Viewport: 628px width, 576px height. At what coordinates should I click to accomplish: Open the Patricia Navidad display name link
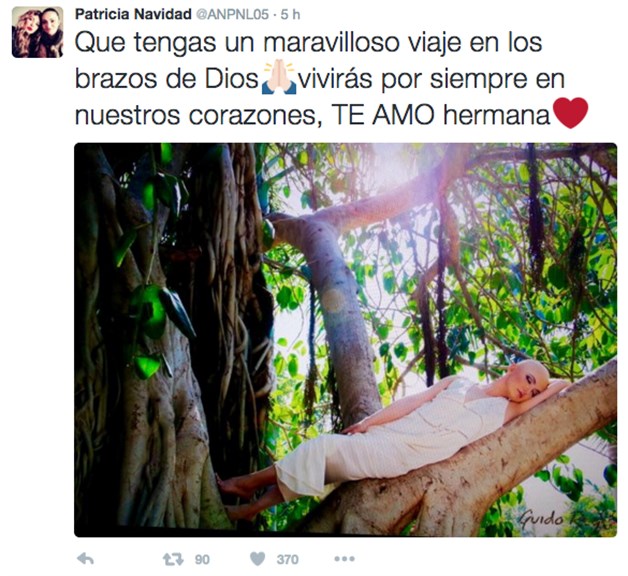pyautogui.click(x=133, y=14)
